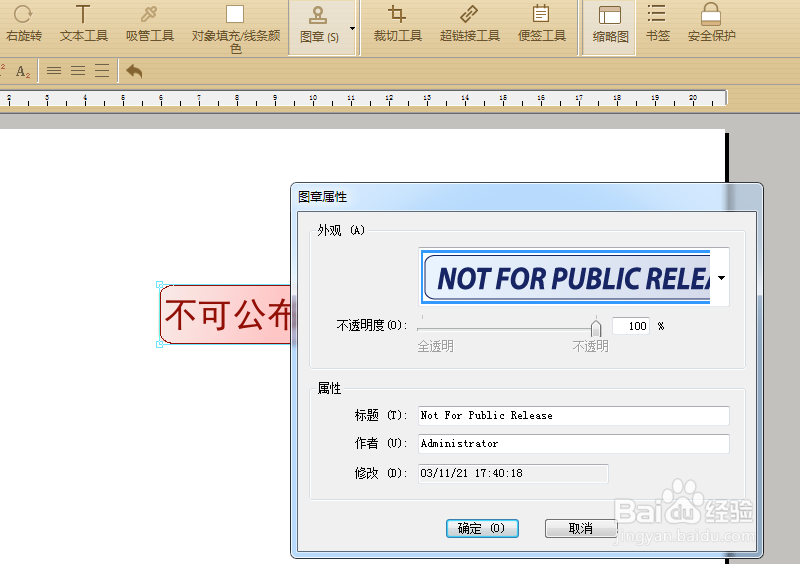Select the red 不可公布 stamp on page

click(225, 314)
